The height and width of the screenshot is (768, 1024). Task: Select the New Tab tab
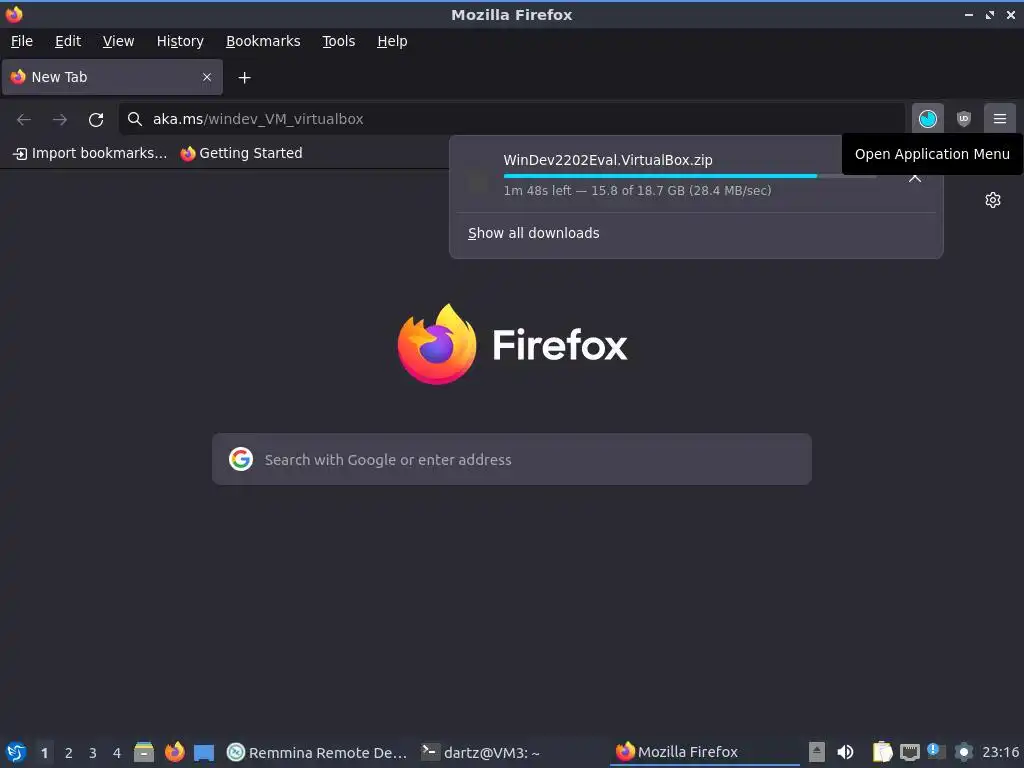tap(112, 77)
